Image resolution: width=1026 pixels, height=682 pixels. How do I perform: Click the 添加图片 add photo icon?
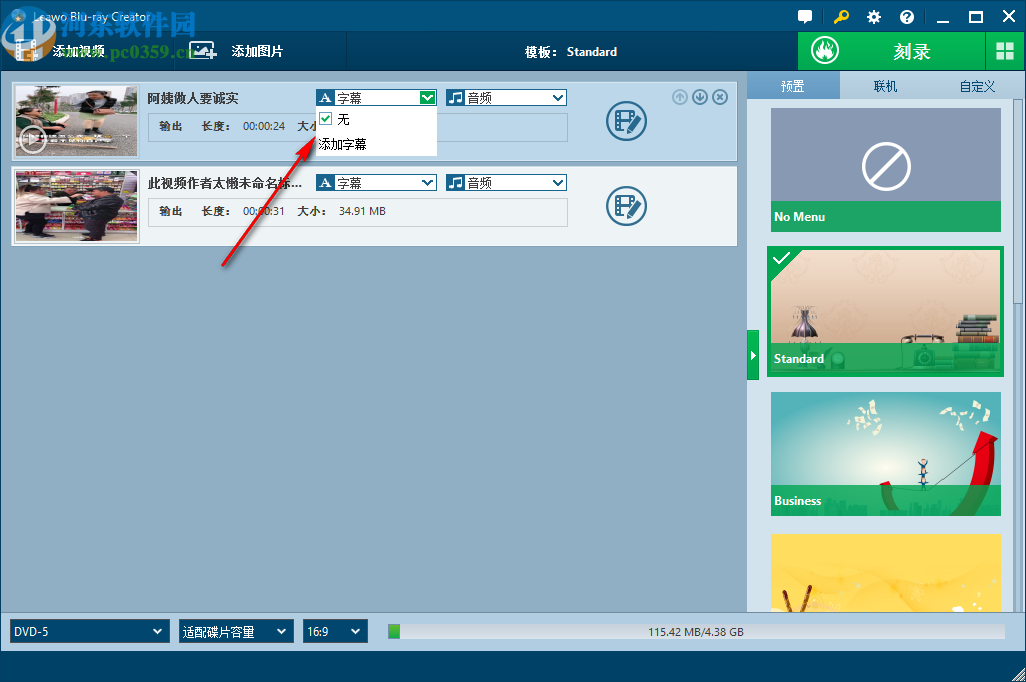(x=203, y=49)
